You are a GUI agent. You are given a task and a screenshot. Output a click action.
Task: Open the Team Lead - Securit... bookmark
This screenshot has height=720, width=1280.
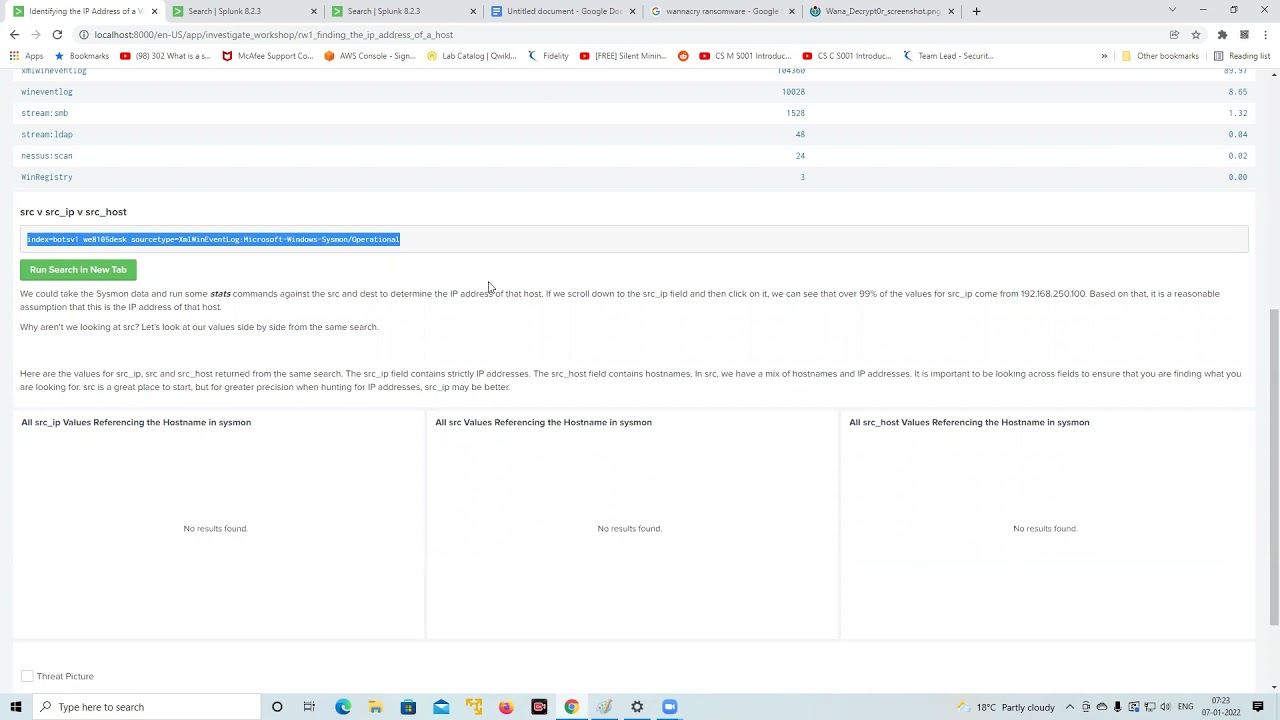tap(948, 56)
